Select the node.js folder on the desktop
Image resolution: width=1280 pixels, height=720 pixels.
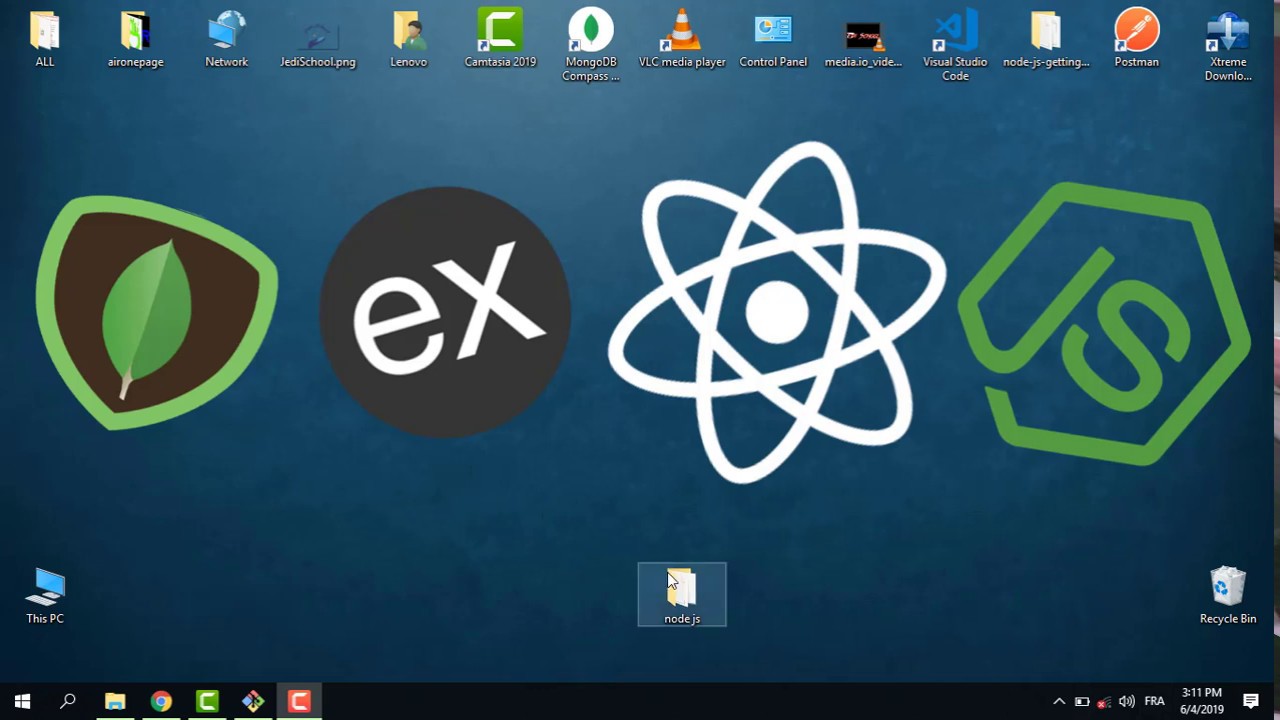click(682, 595)
